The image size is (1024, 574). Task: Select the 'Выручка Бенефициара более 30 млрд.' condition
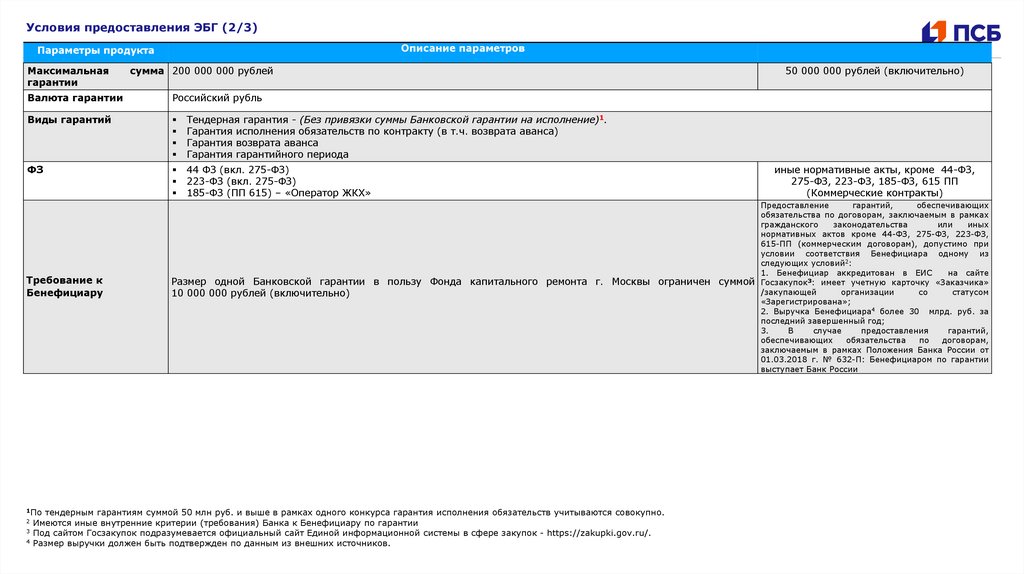coord(874,317)
